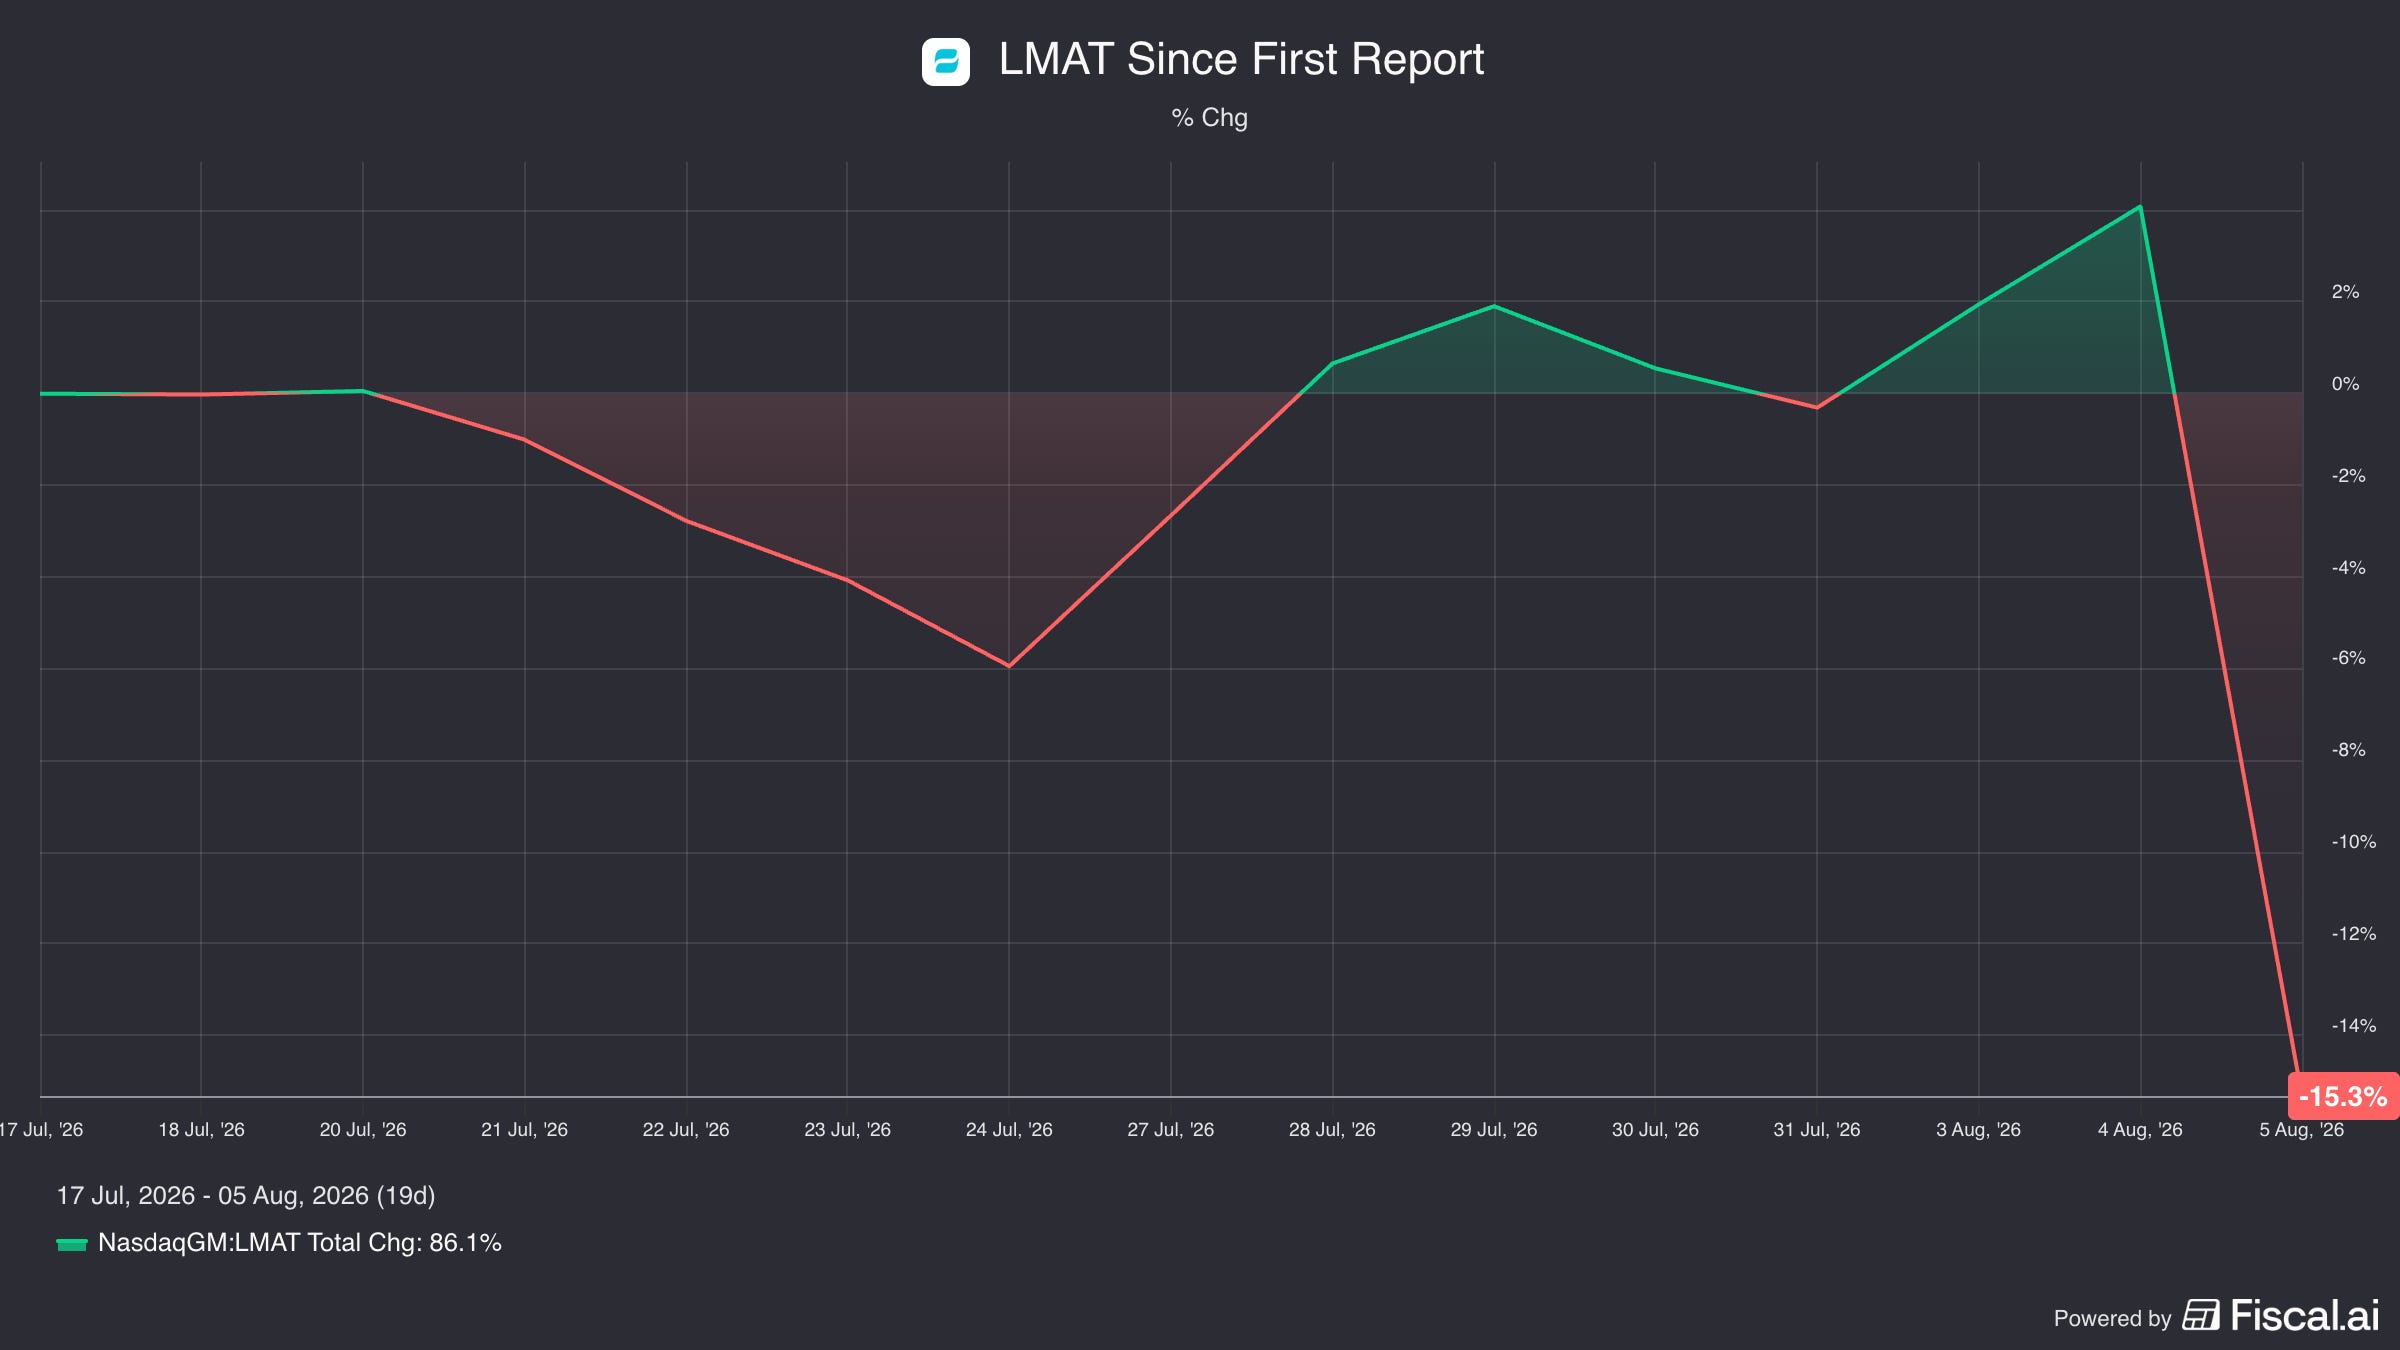Click the "24 Jul, '26" x-axis label

point(1009,1130)
